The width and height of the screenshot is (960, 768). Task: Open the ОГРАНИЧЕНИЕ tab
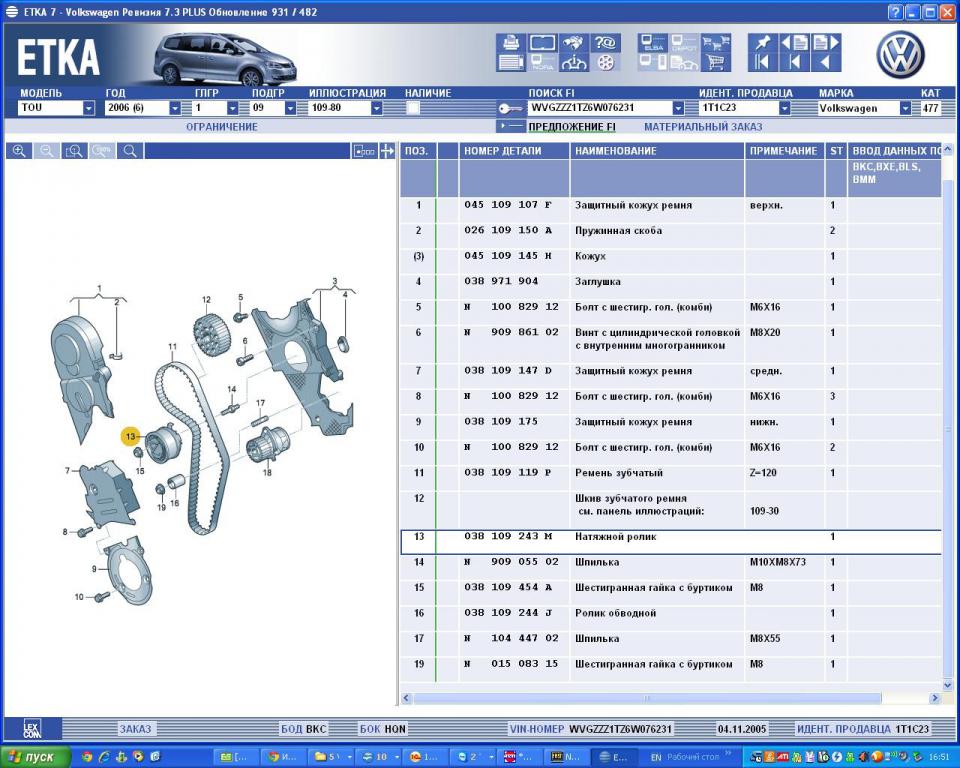(x=222, y=127)
